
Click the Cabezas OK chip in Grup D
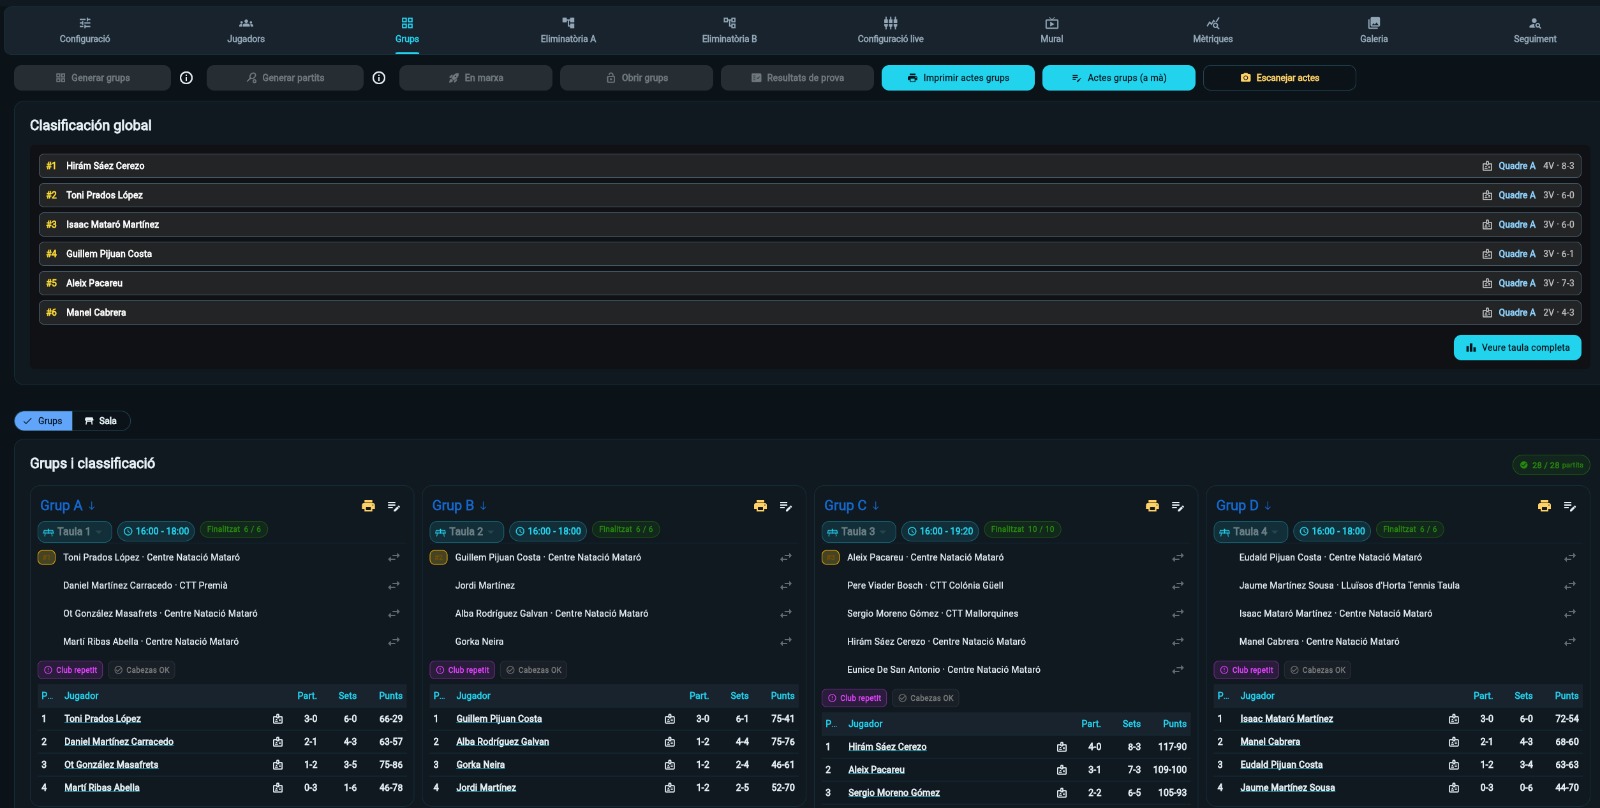[x=1317, y=670]
